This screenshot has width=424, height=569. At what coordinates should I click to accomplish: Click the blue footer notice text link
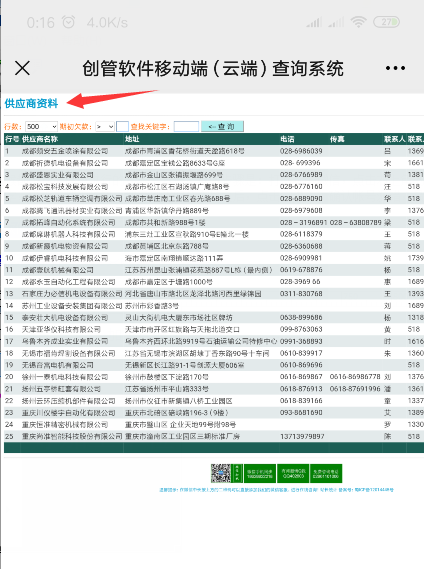(x=276, y=490)
